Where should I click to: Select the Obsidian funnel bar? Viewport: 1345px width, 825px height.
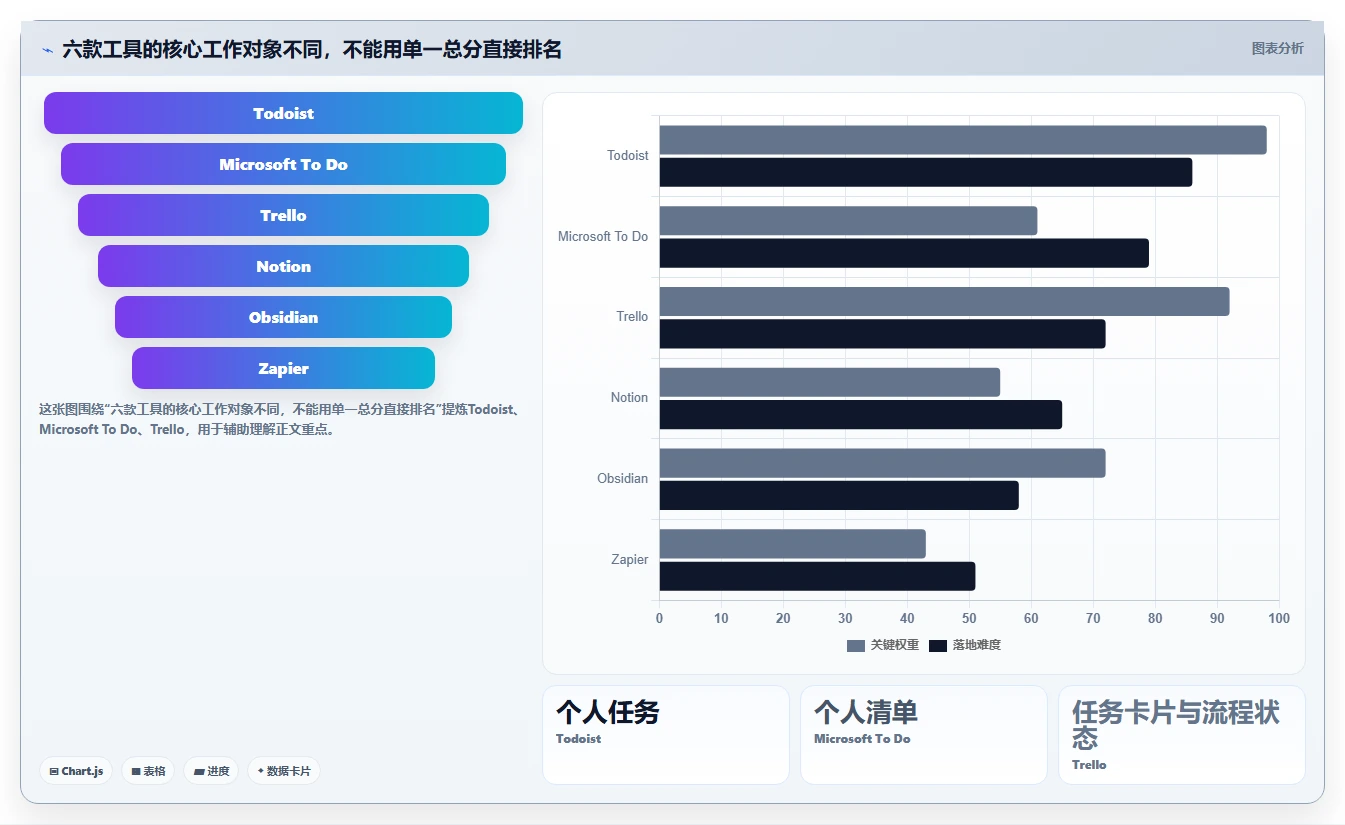coord(283,317)
